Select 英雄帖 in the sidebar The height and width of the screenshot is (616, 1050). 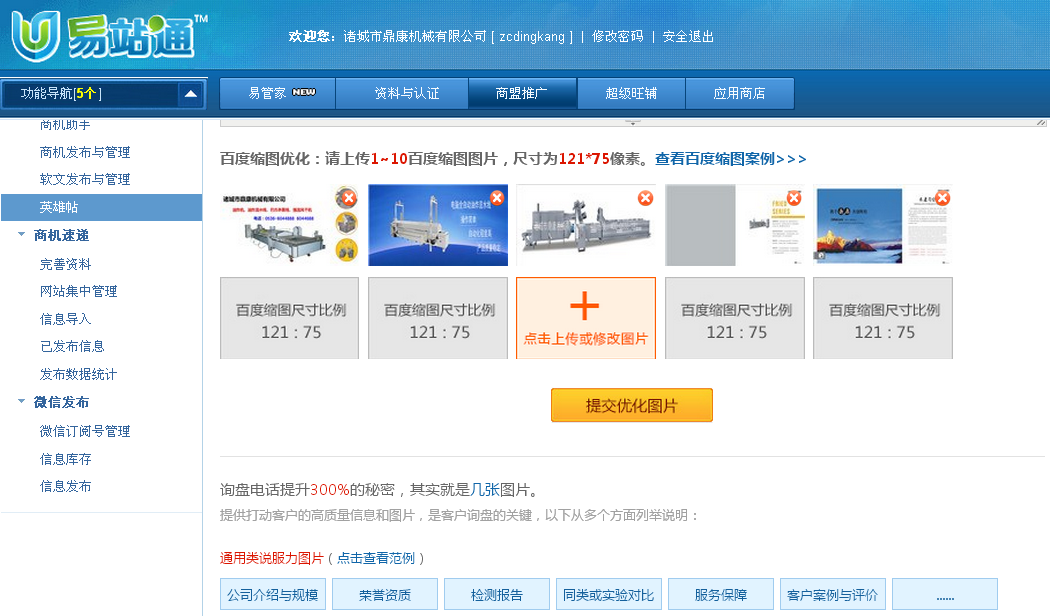(x=59, y=207)
